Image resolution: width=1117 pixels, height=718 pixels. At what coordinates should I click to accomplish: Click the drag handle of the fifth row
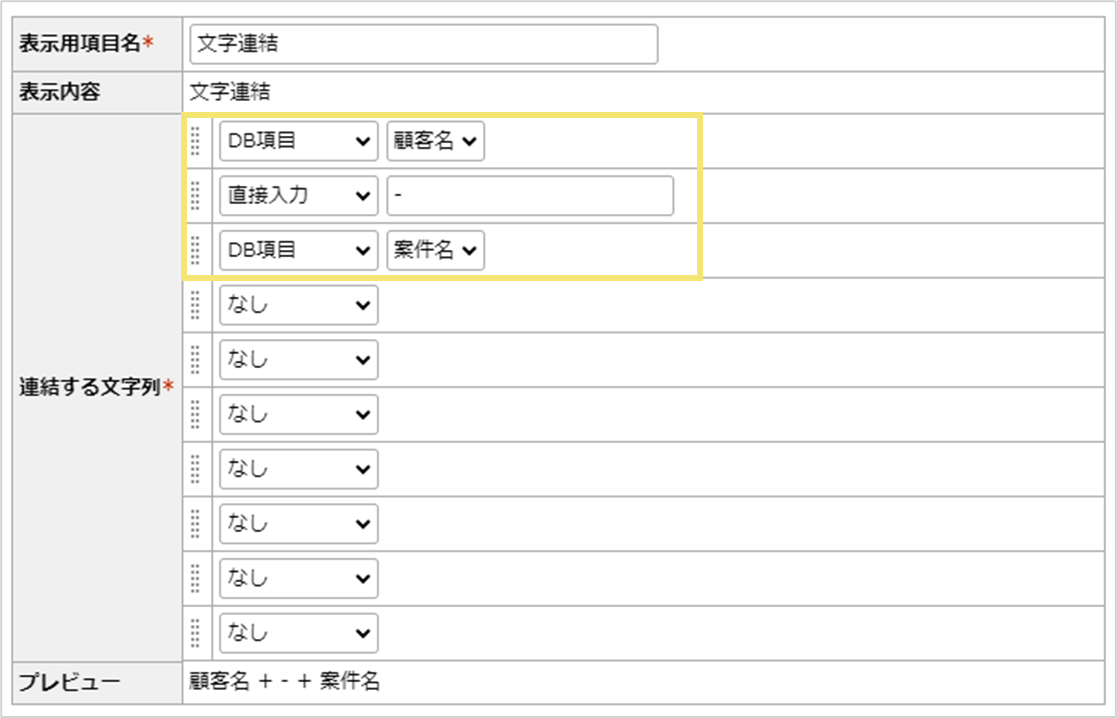pyautogui.click(x=196, y=359)
